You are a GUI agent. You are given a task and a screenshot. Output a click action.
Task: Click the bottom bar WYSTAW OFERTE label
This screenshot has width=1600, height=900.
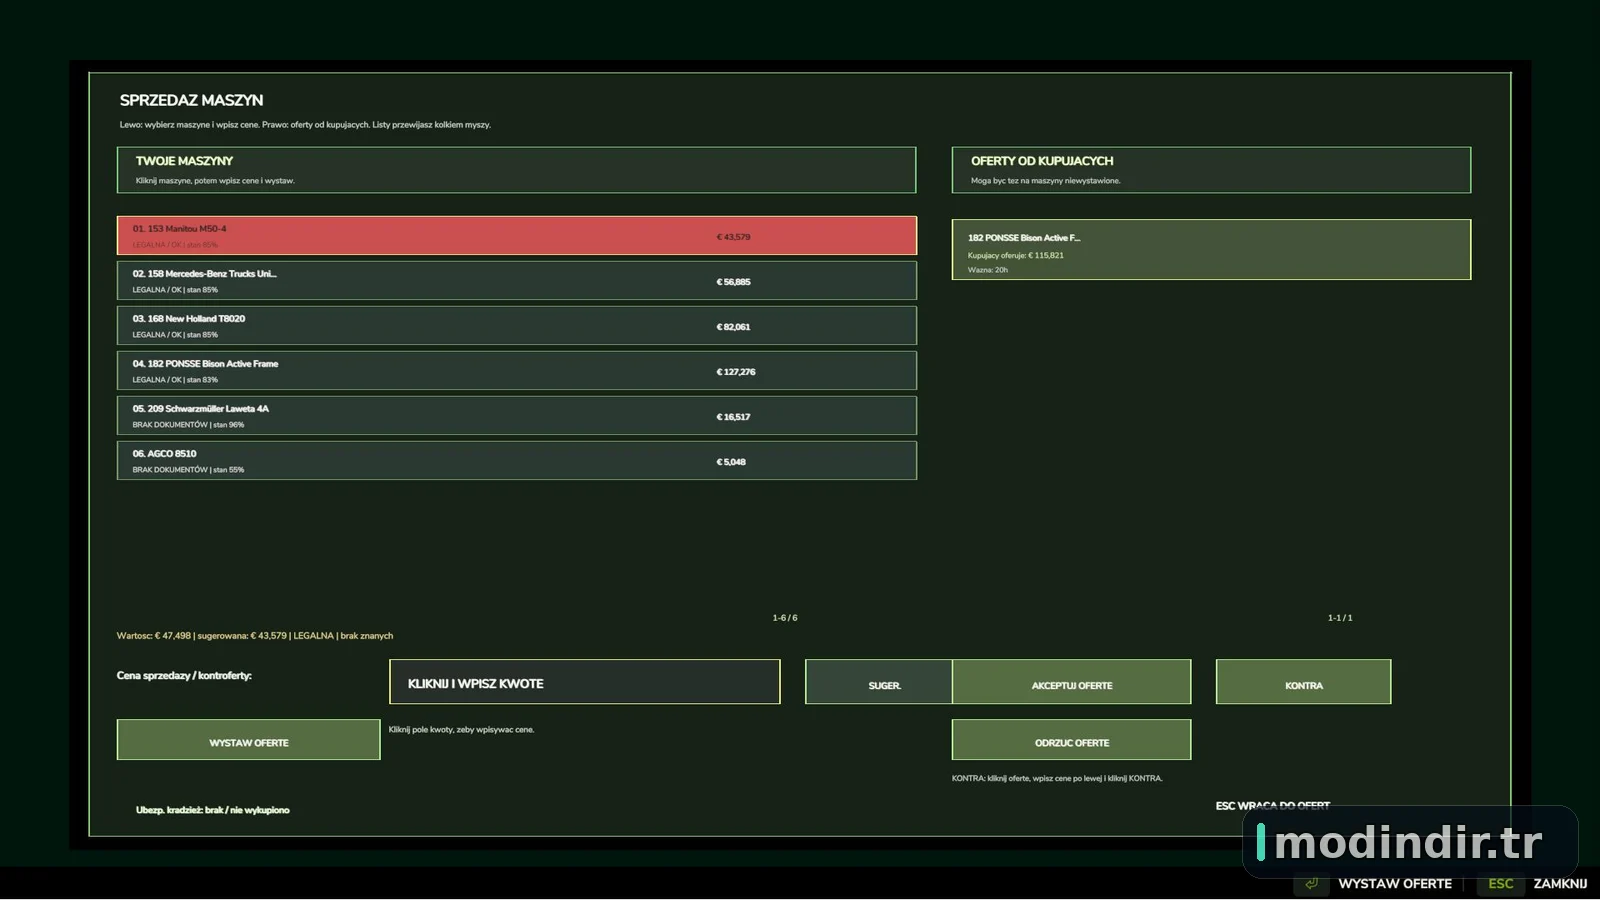pos(1395,884)
